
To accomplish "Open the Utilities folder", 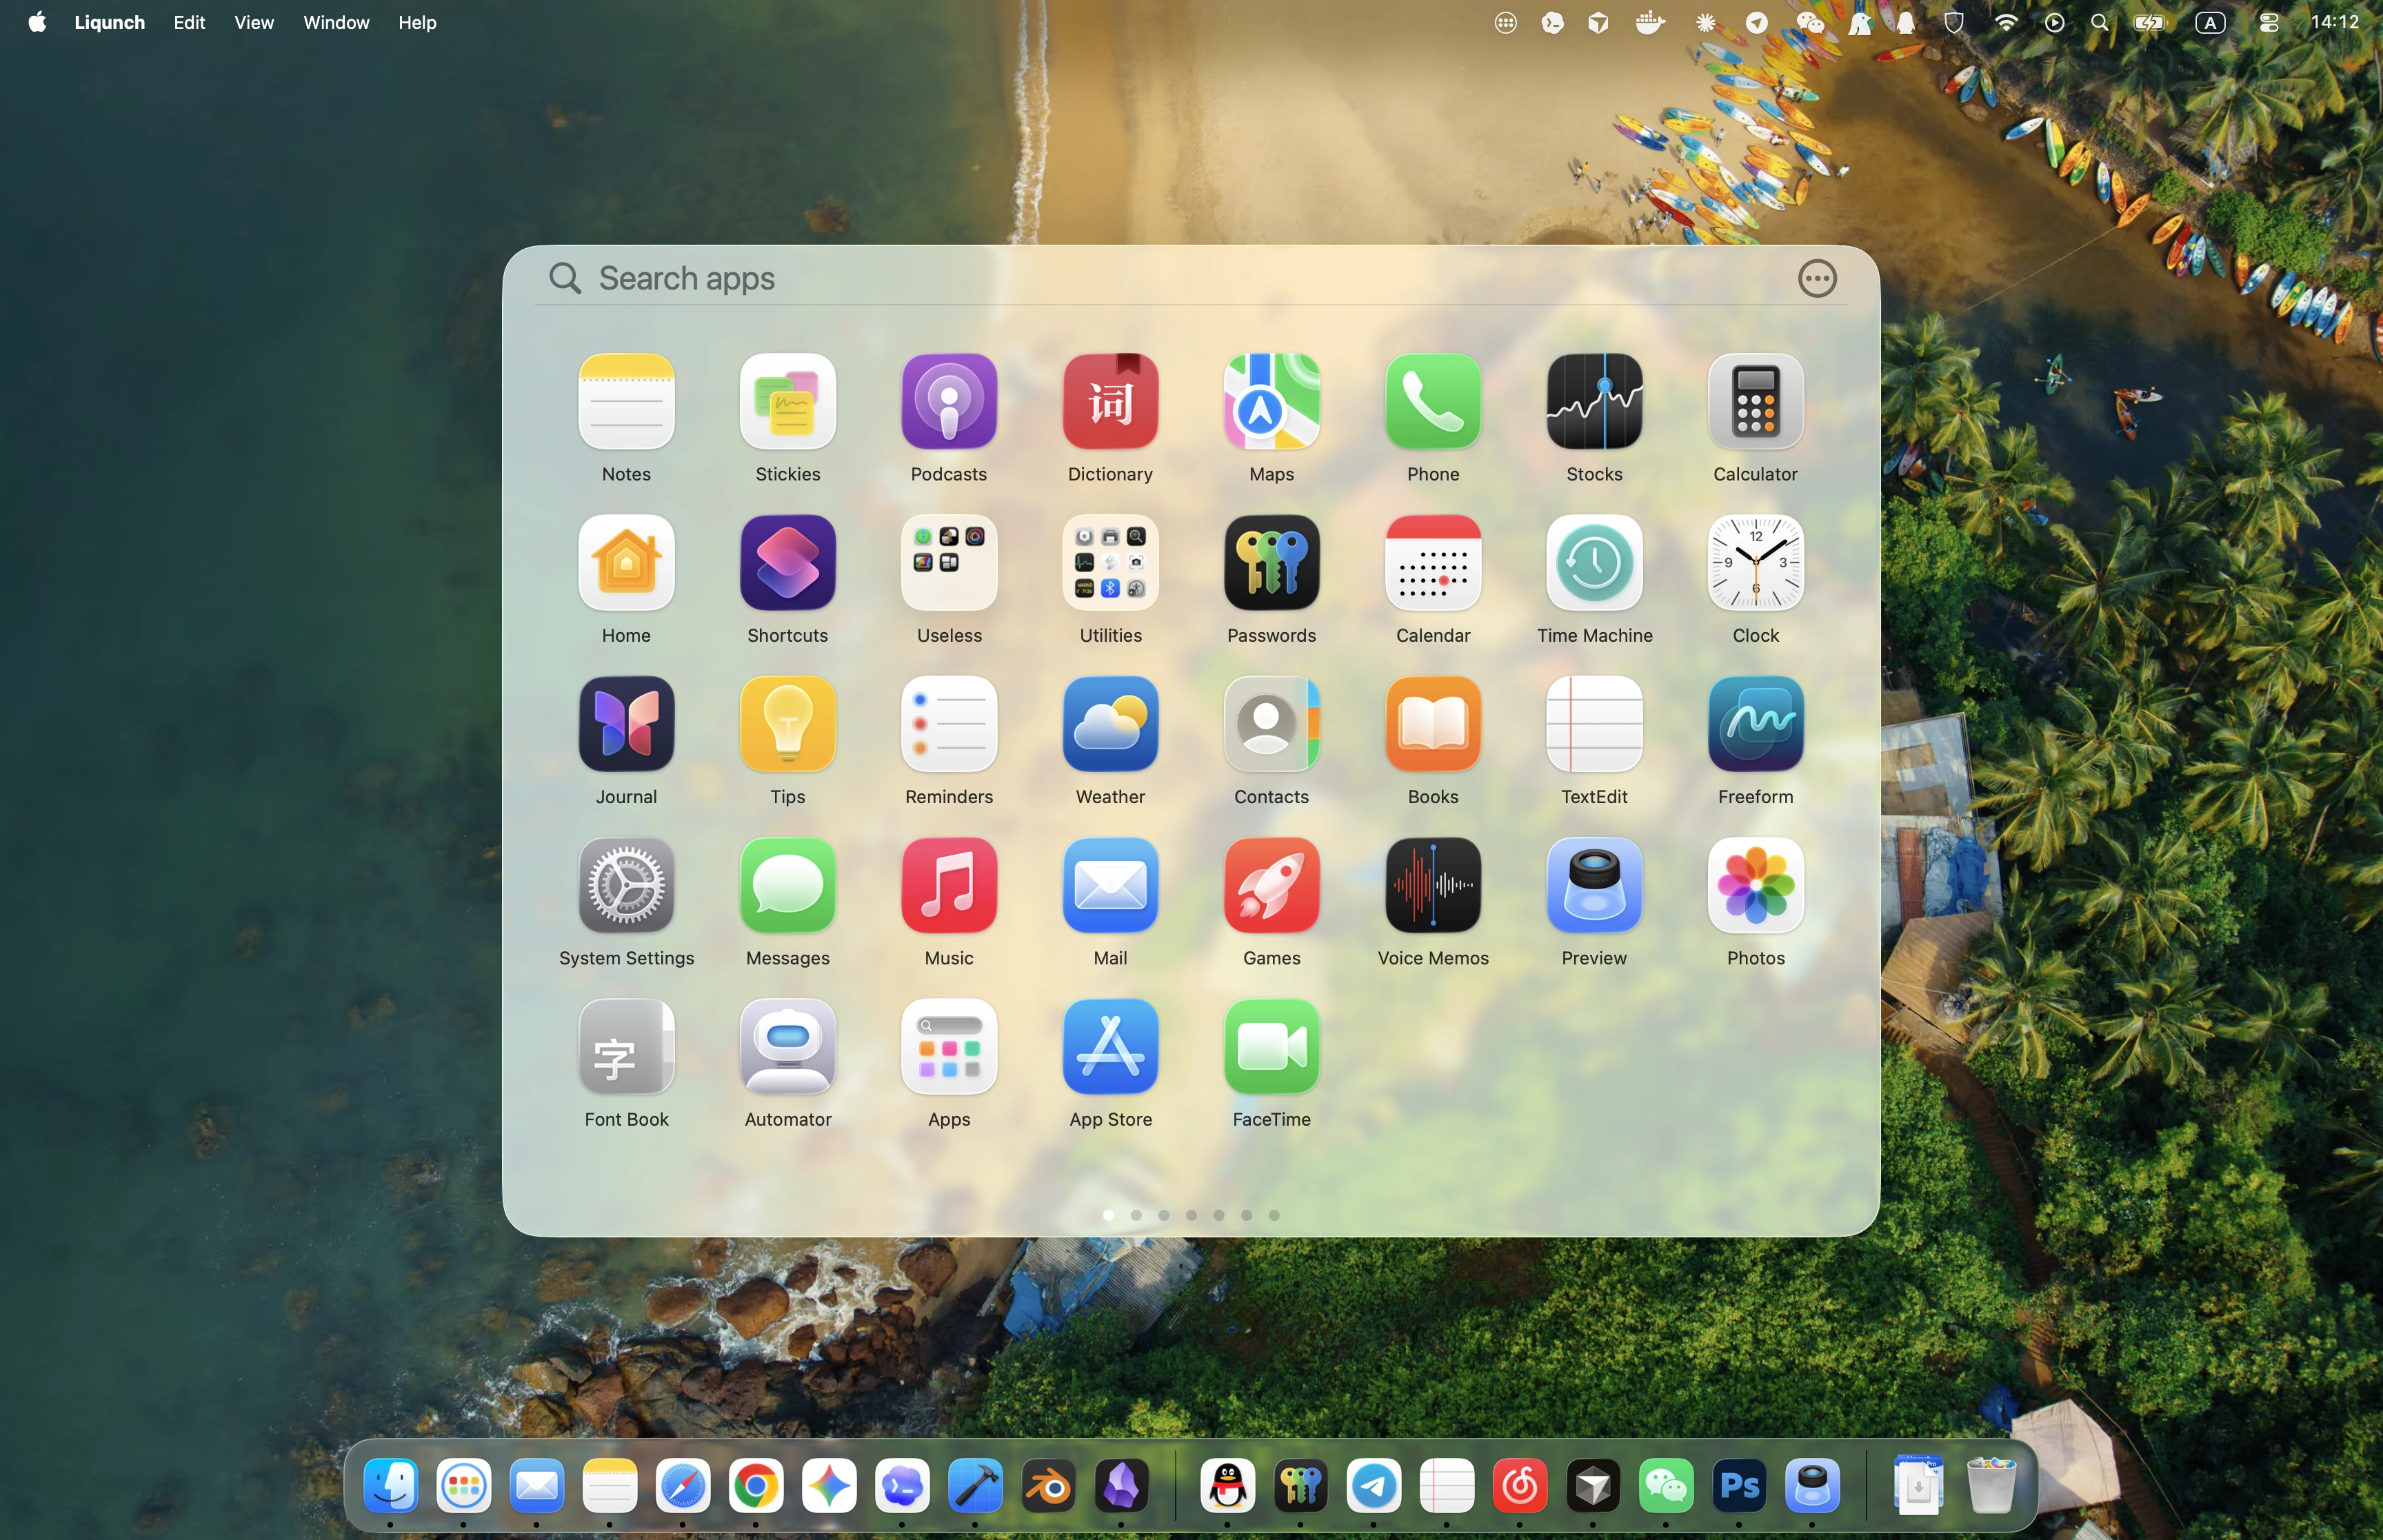I will pos(1110,563).
